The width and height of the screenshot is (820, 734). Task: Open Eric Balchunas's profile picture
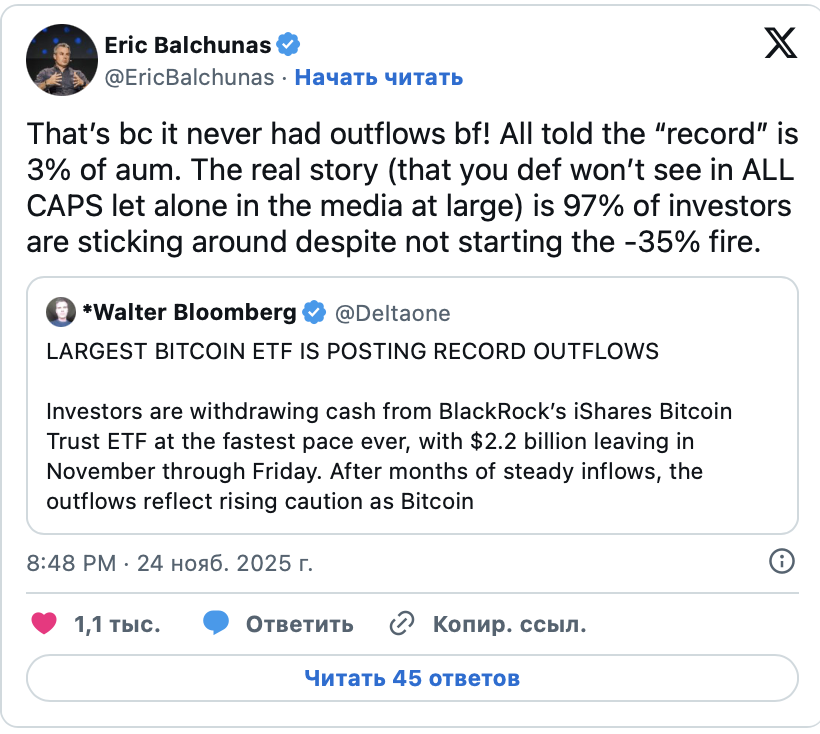62,60
